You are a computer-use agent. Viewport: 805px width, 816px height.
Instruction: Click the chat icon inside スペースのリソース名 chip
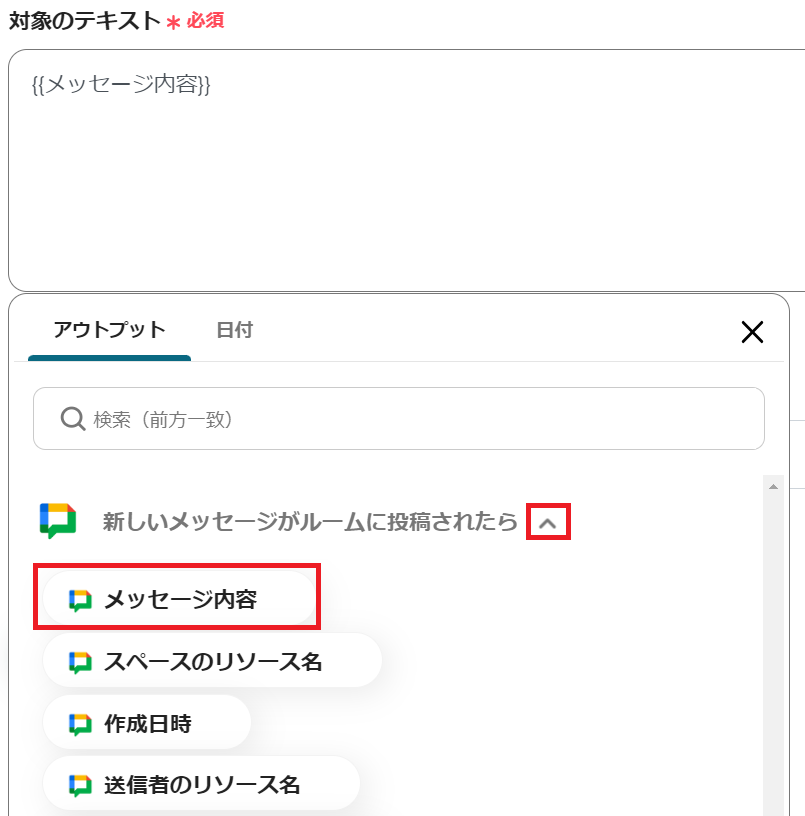click(x=80, y=662)
